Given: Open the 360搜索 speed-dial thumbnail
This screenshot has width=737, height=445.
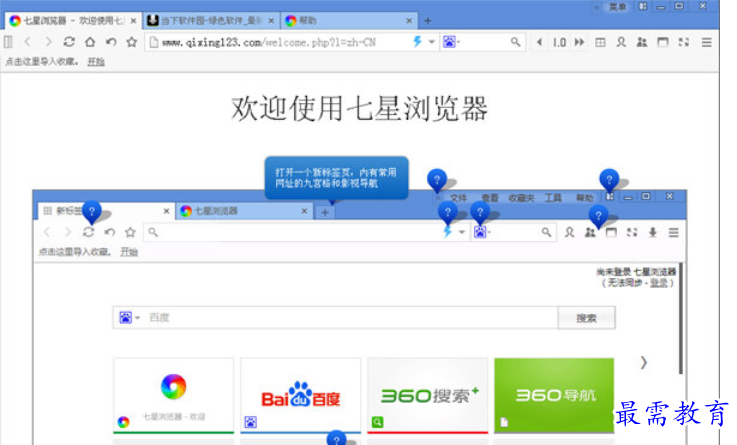Looking at the screenshot, I should pos(428,396).
